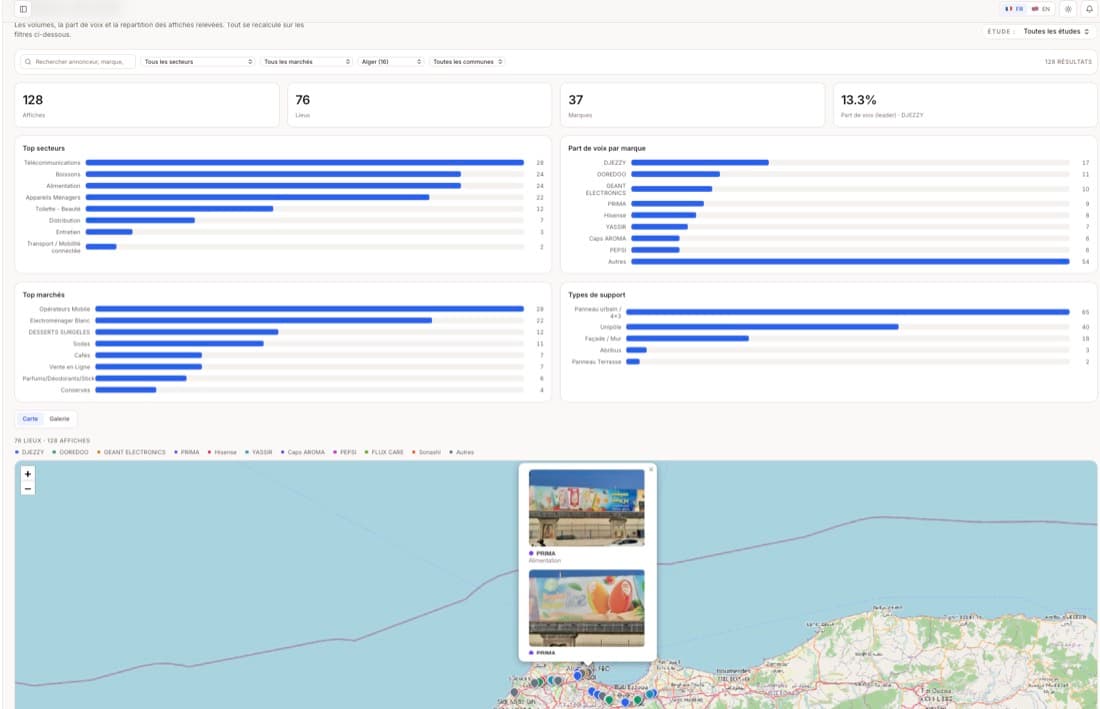This screenshot has height=709, width=1100.
Task: Open the Alger (16) wilaya filter
Action: tap(391, 62)
